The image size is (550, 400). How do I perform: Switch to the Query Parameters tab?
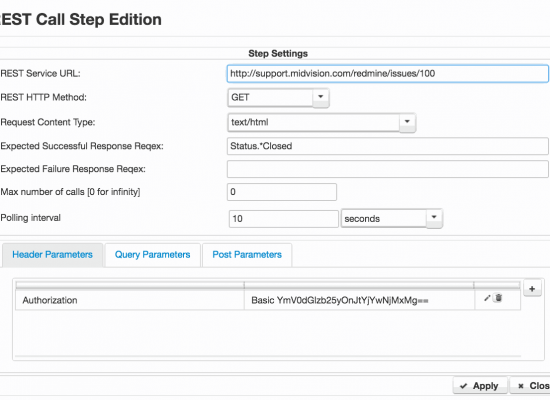(x=153, y=255)
